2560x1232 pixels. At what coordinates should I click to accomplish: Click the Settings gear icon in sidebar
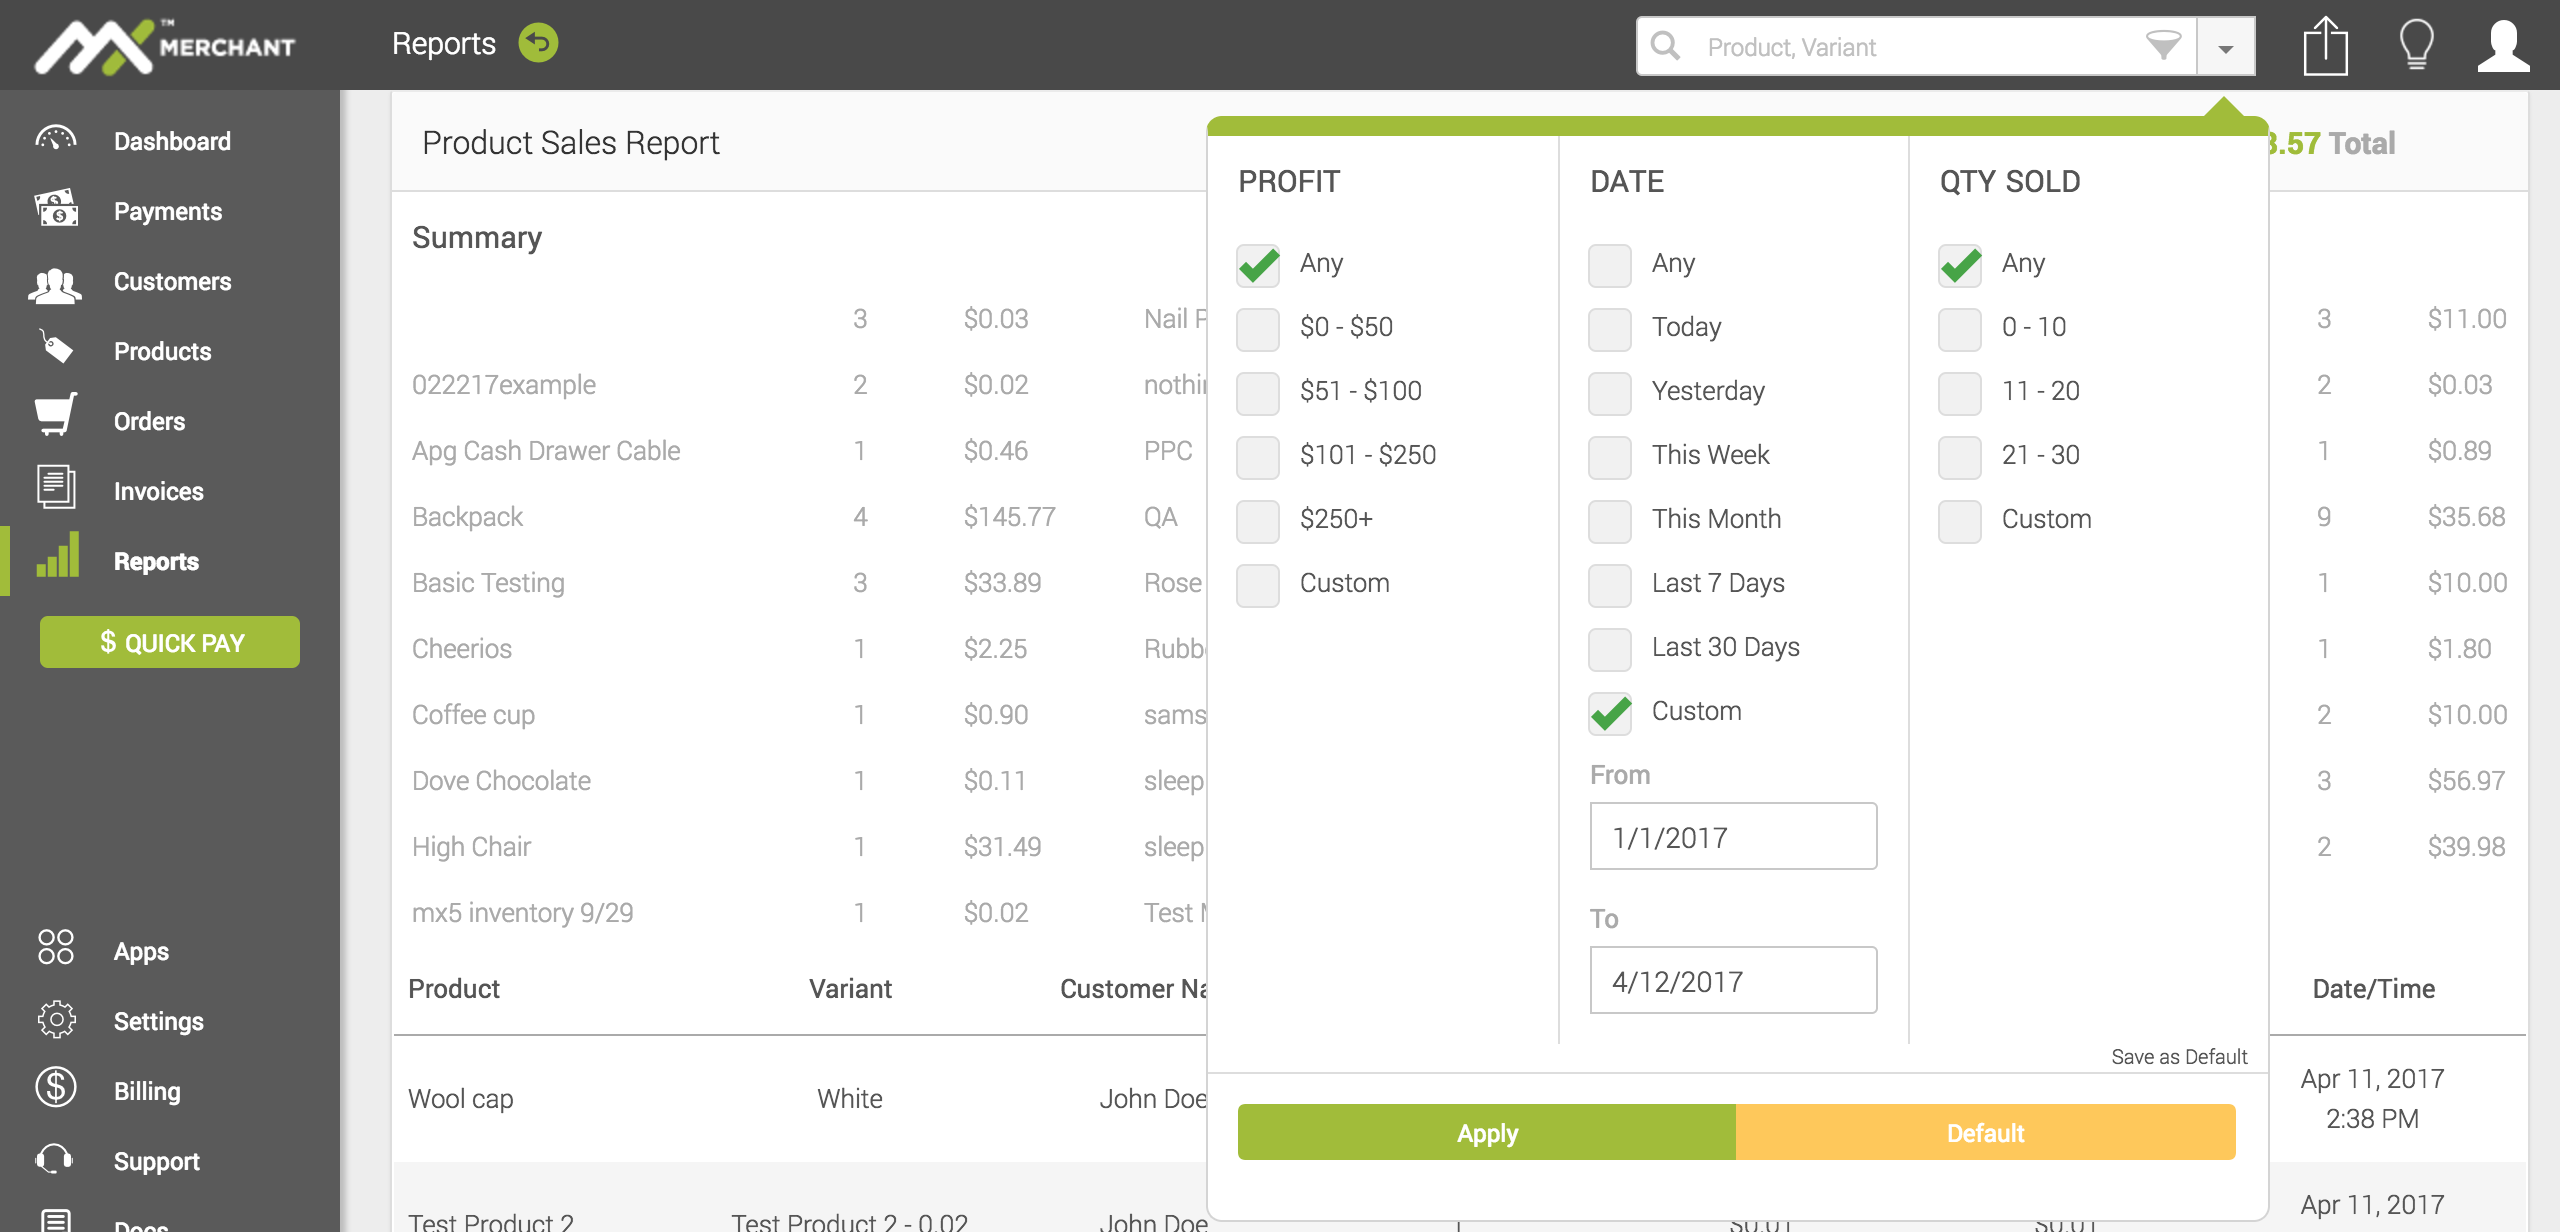coord(56,1019)
